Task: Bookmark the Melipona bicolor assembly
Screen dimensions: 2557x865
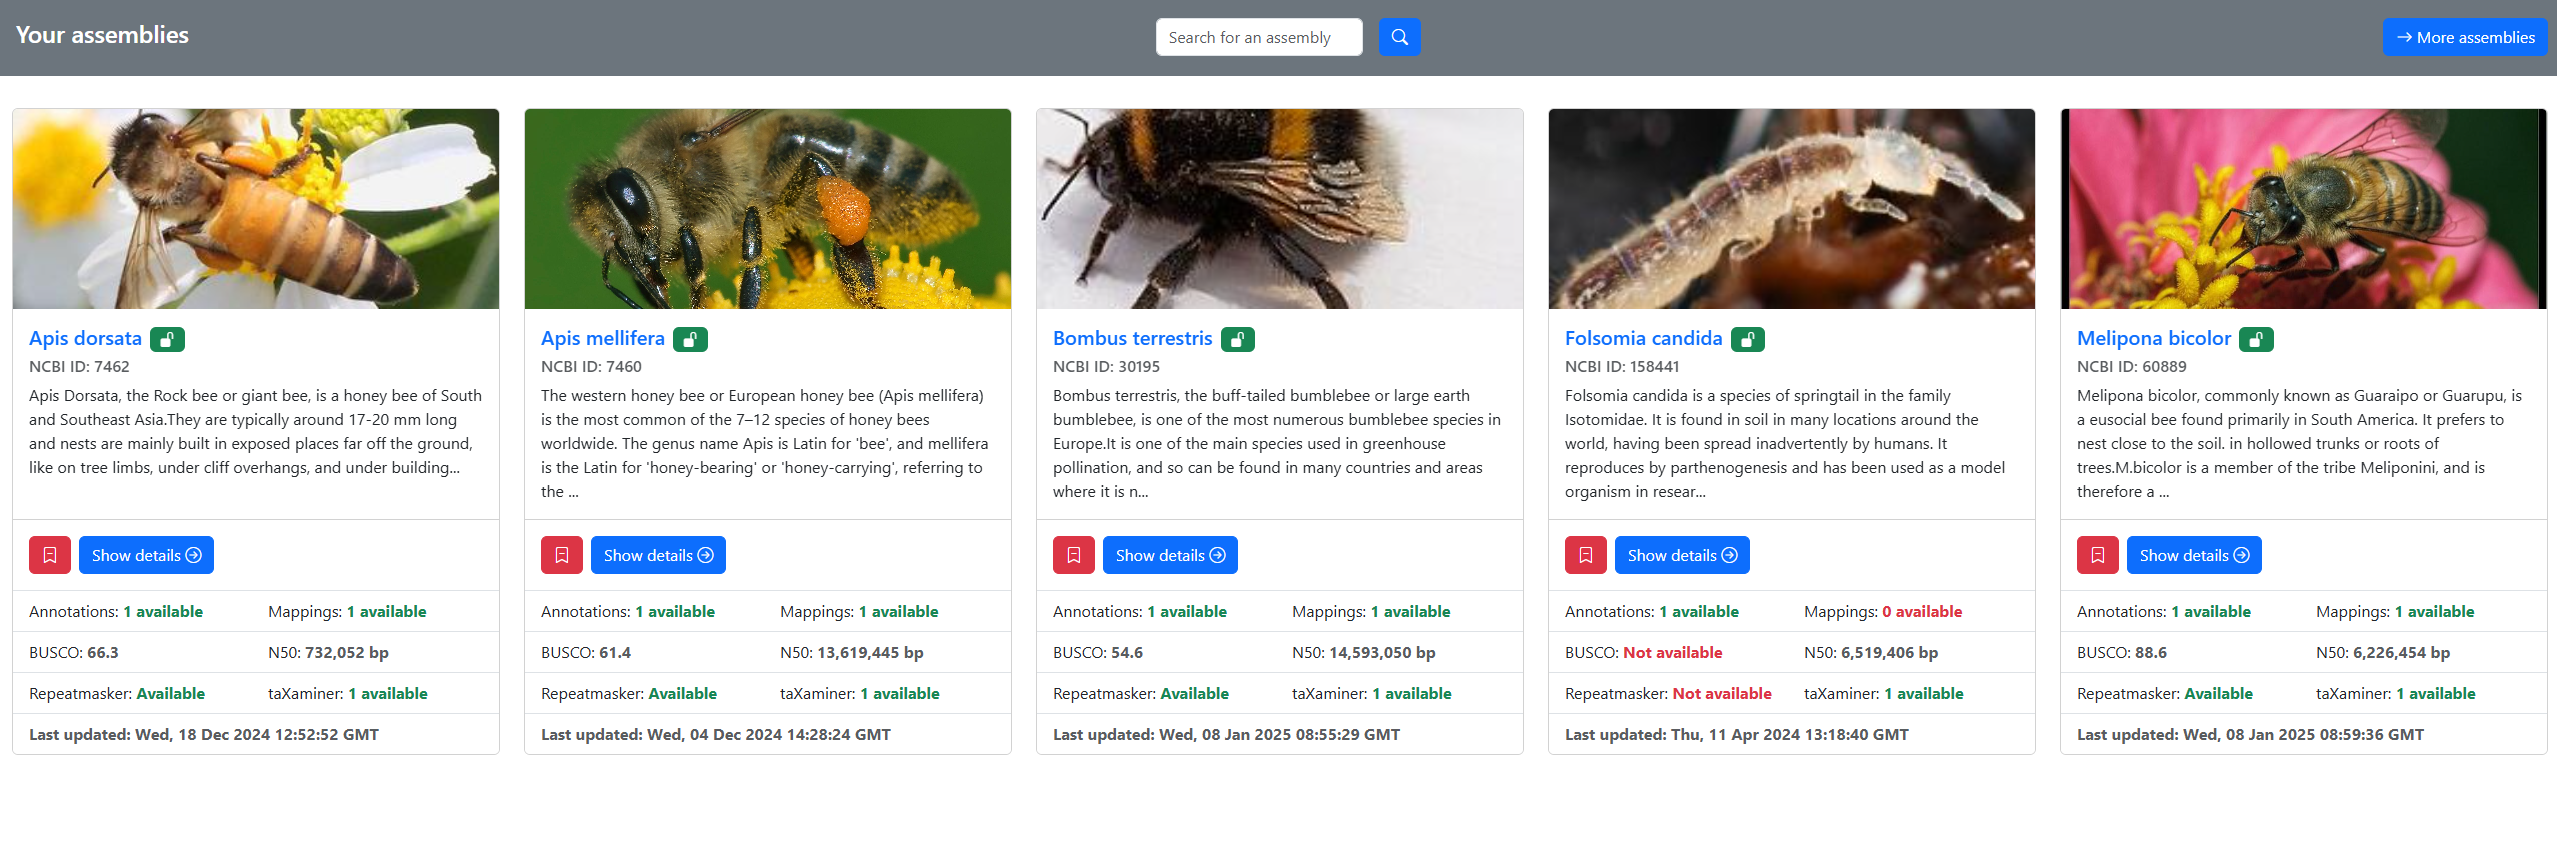Action: [2098, 555]
